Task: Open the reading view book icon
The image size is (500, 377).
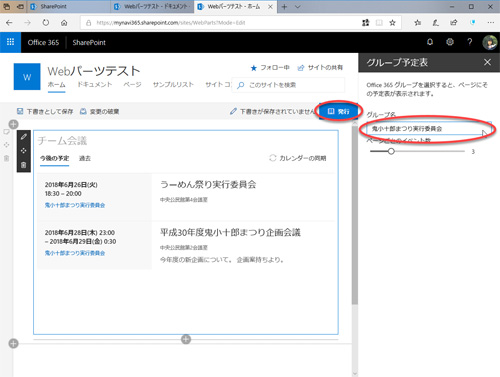Action: click(379, 23)
